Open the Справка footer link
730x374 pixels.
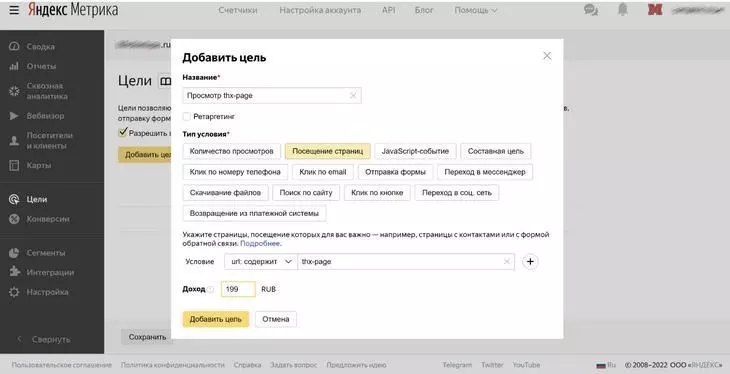247,365
